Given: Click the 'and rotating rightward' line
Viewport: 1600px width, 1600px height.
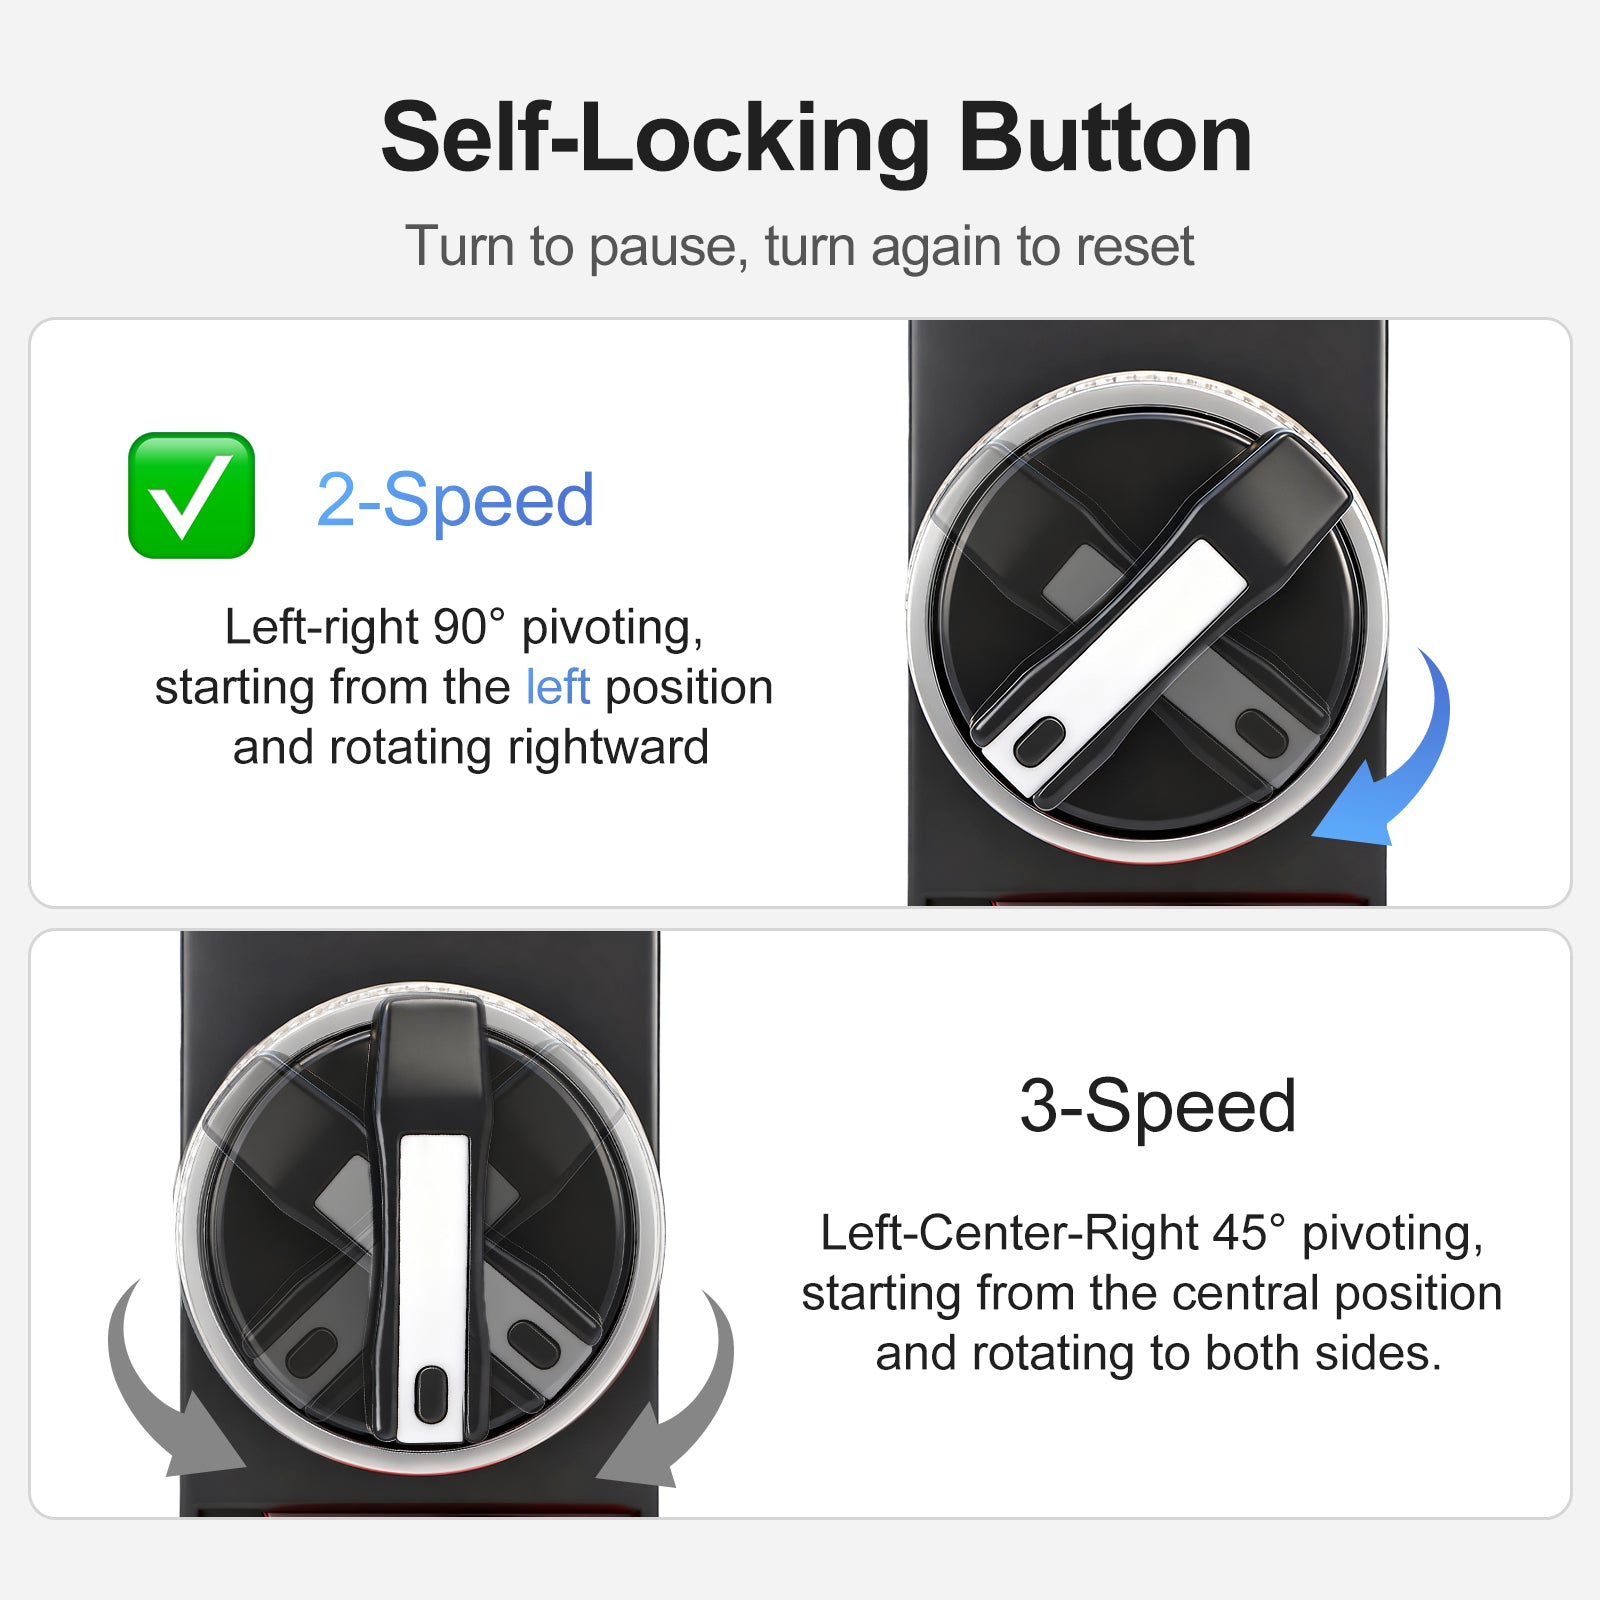Looking at the screenshot, I should click(x=471, y=747).
